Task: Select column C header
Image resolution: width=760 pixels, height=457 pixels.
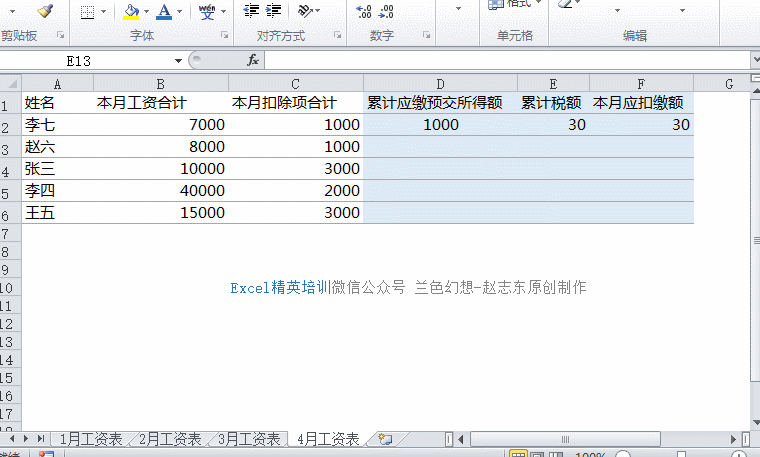Action: coord(295,84)
